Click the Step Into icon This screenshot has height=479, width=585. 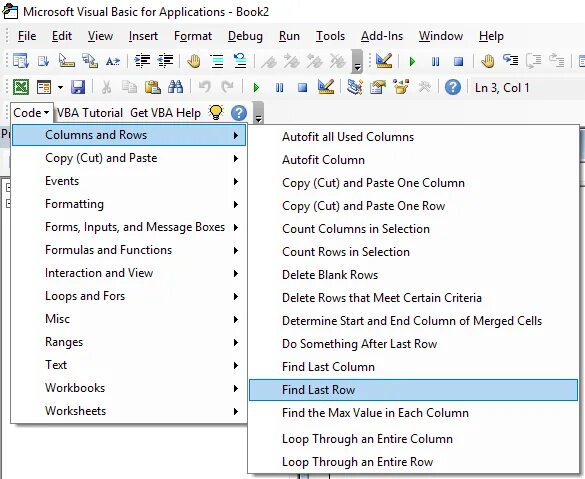pos(511,61)
